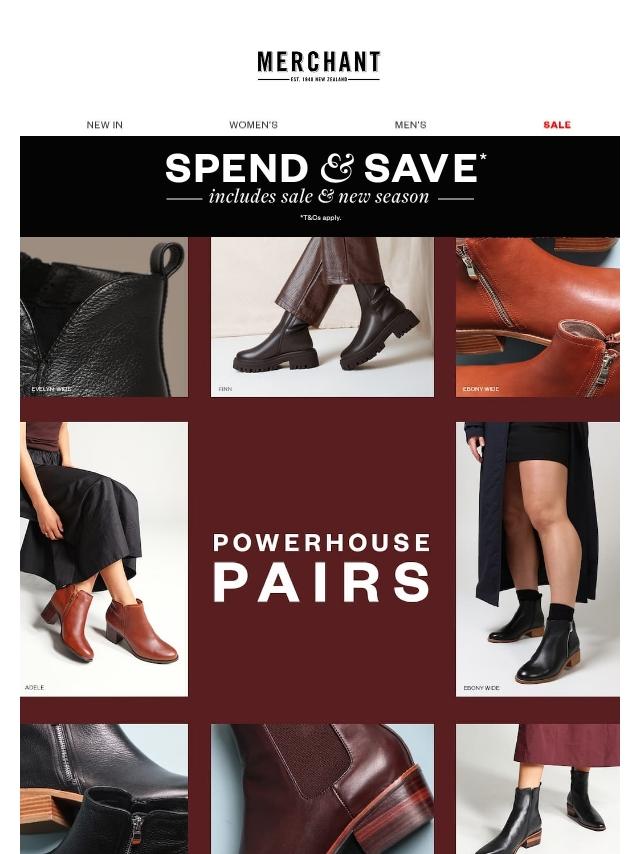The width and height of the screenshot is (640, 854).
Task: Select the Adele tan heeled boot photo
Action: [104, 559]
